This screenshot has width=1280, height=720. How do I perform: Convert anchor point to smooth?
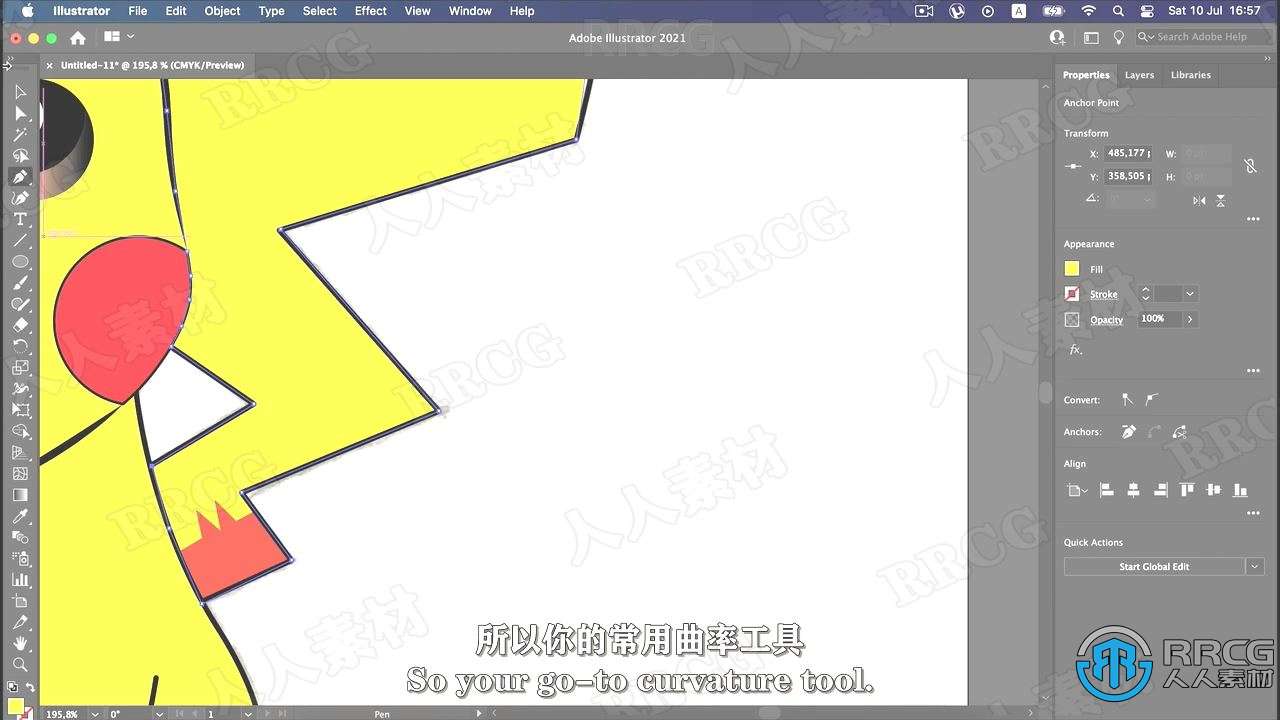click(1152, 399)
